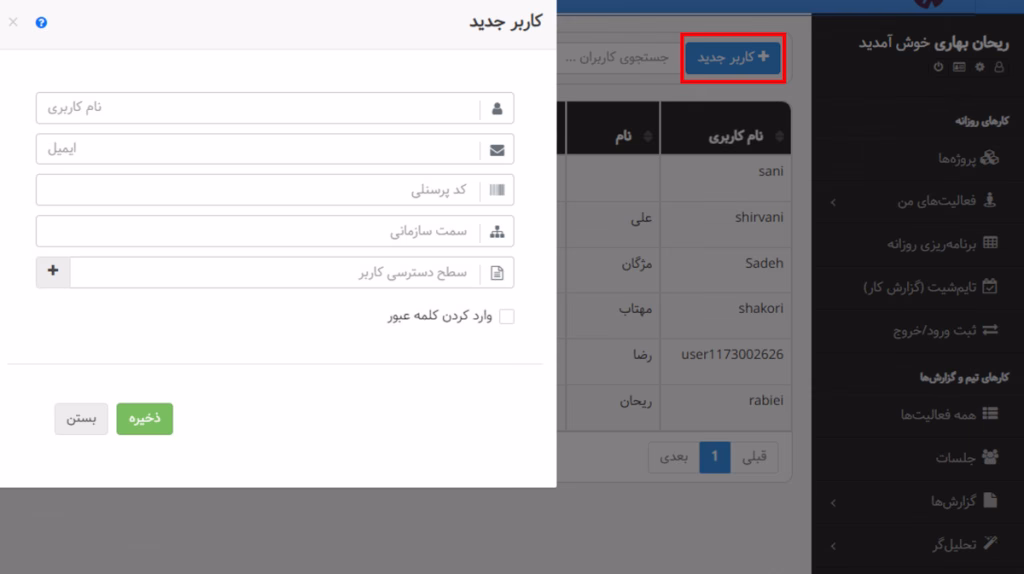Expand the گزارش‌ها sidebar submenu
The height and width of the screenshot is (574, 1024).
[833, 500]
